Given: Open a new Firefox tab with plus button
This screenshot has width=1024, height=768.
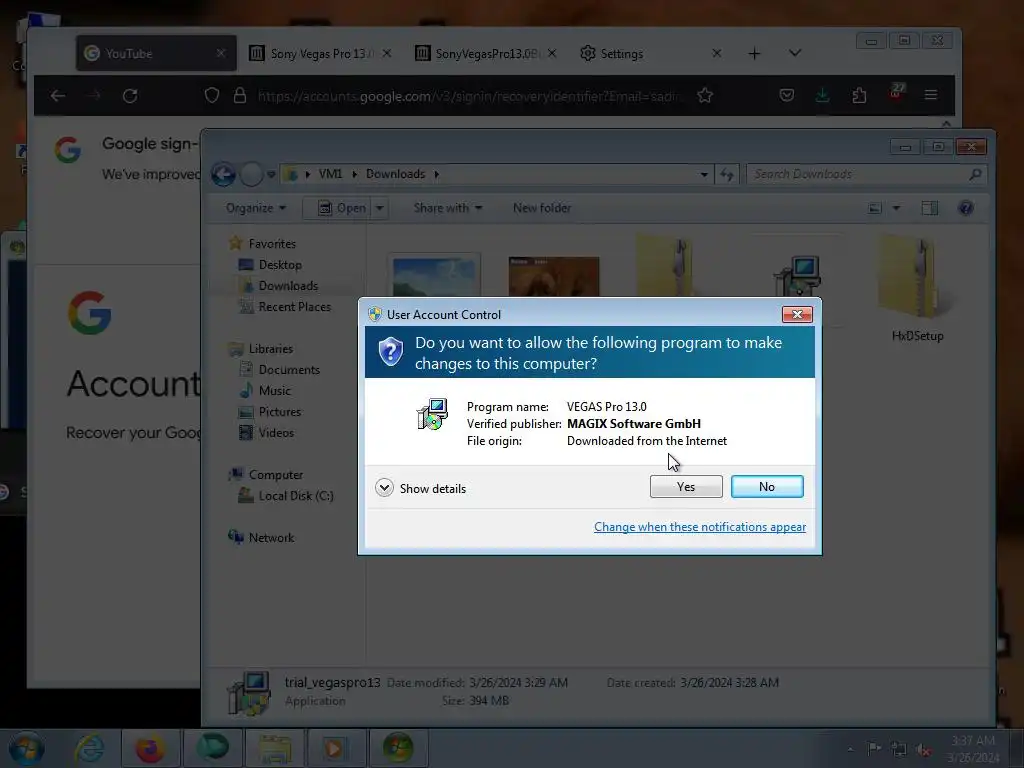Looking at the screenshot, I should click(x=754, y=54).
